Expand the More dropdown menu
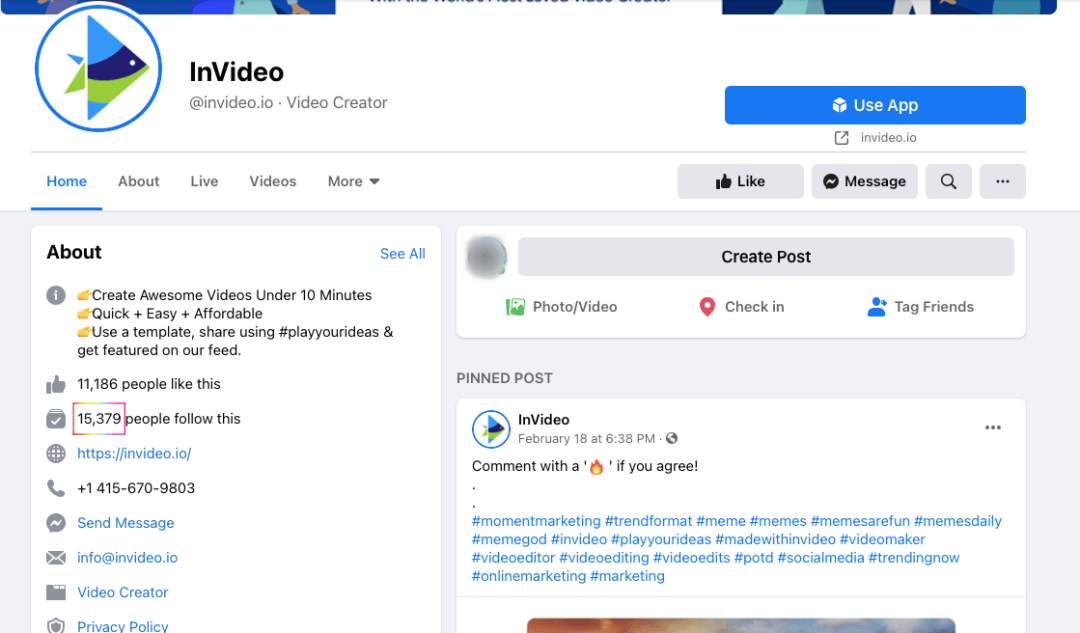The width and height of the screenshot is (1080, 633). [x=353, y=181]
